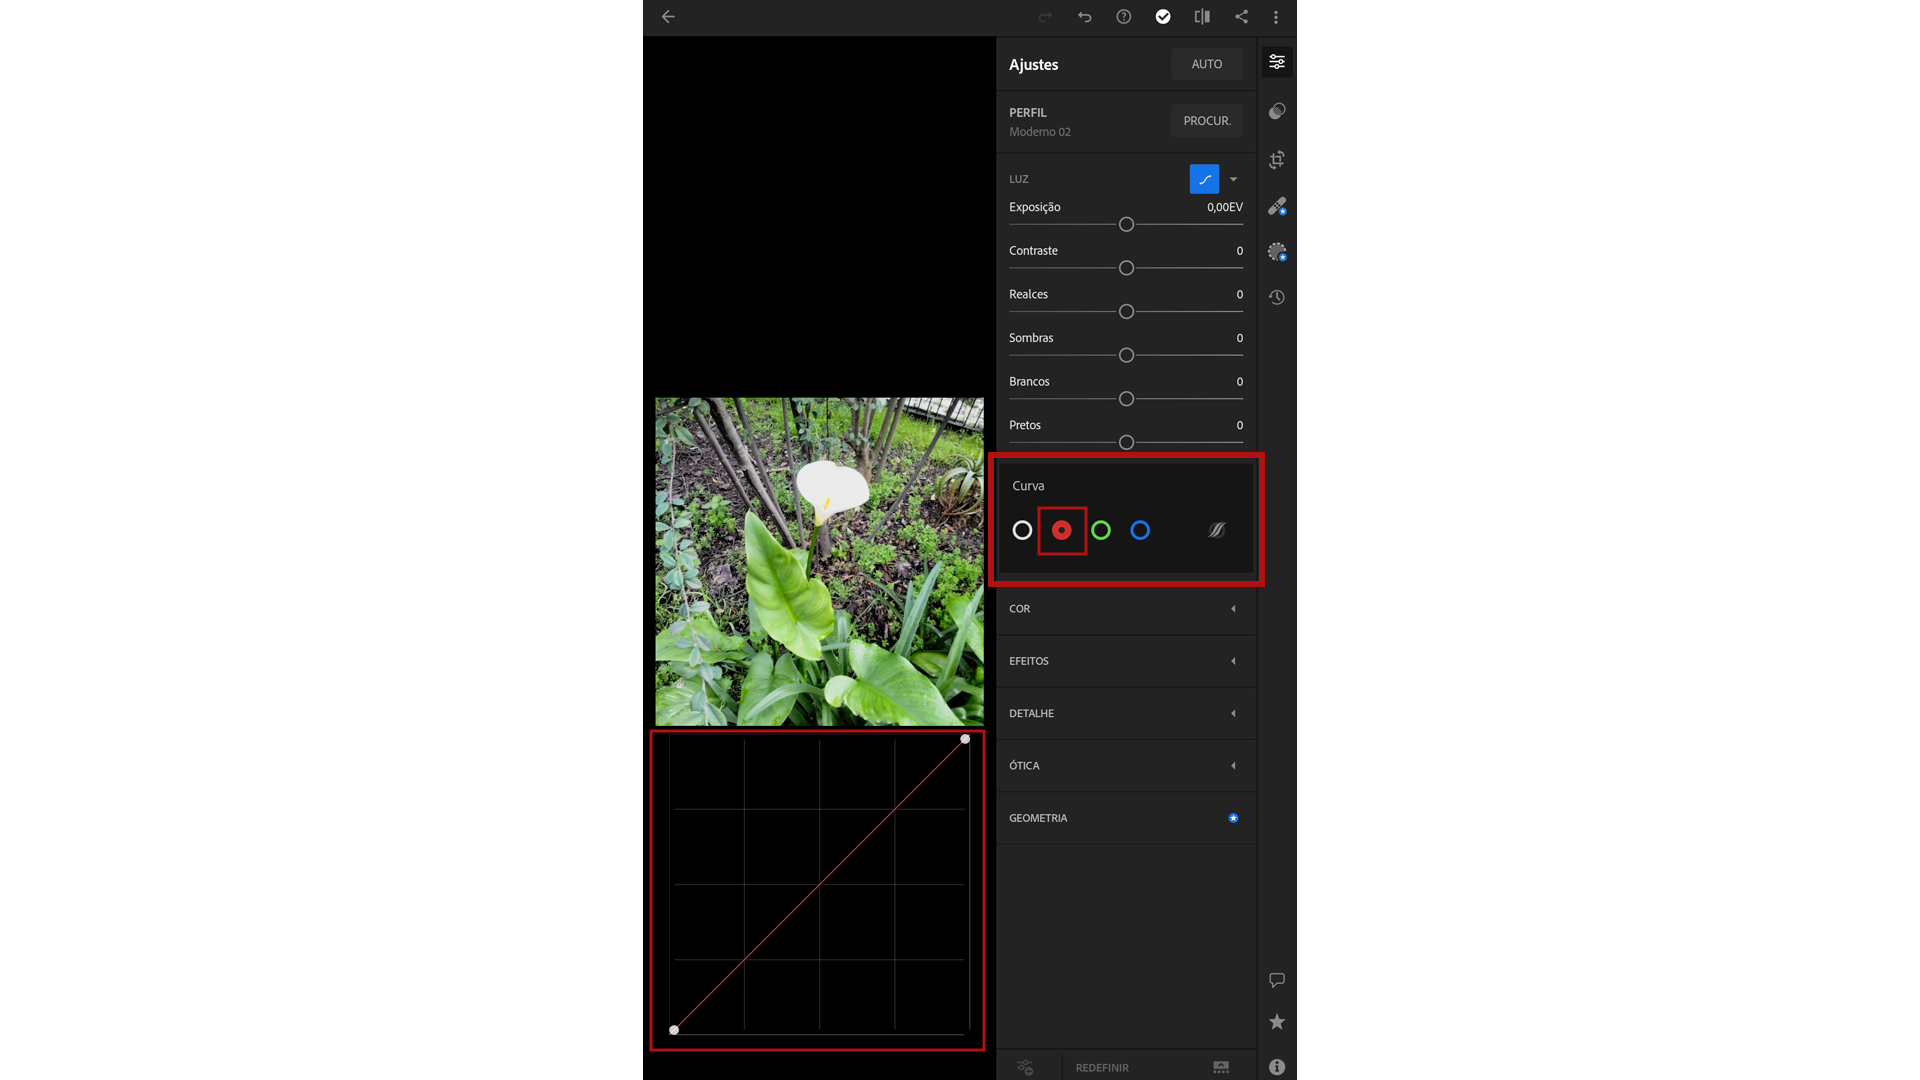Select the healing brush tool
Image resolution: width=1920 pixels, height=1080 pixels.
click(x=1277, y=207)
